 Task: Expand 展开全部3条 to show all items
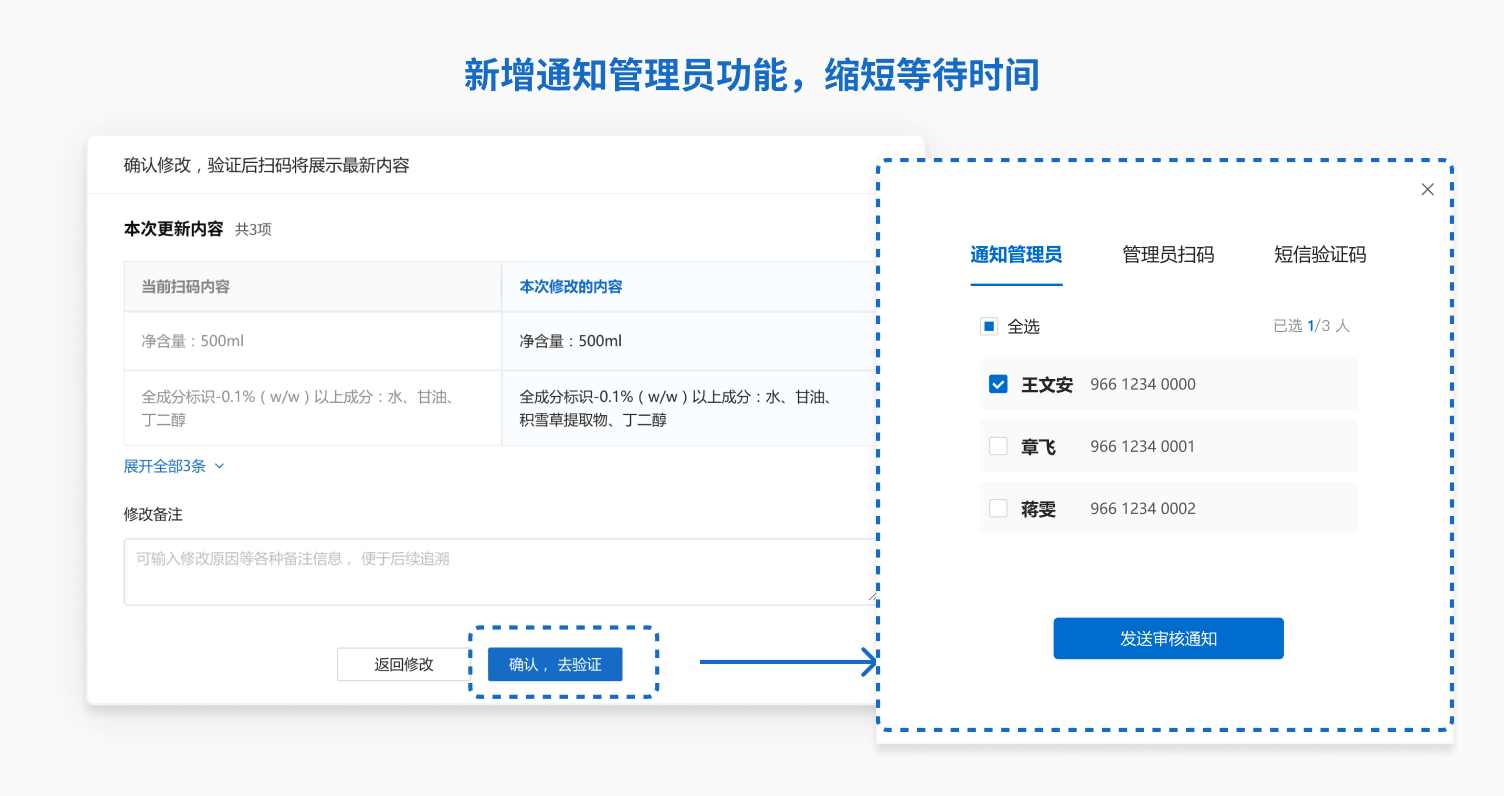tap(166, 466)
